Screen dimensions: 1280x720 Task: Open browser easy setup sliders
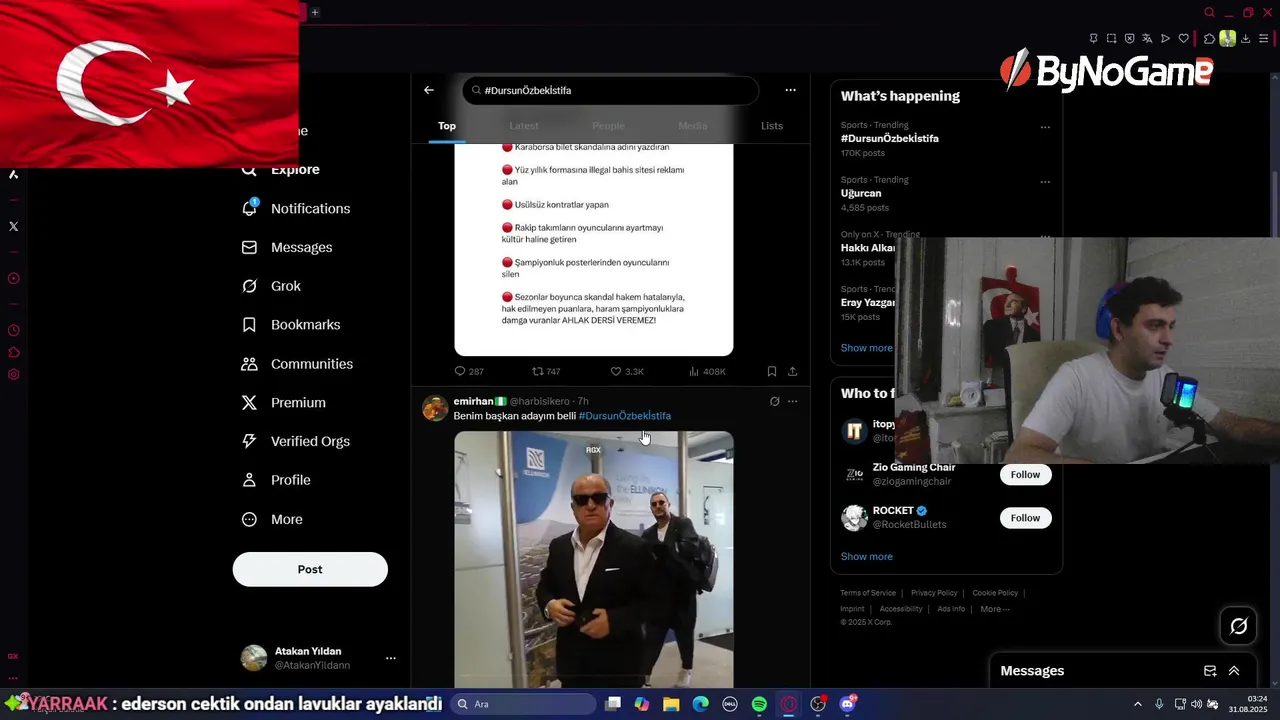[x=1264, y=39]
